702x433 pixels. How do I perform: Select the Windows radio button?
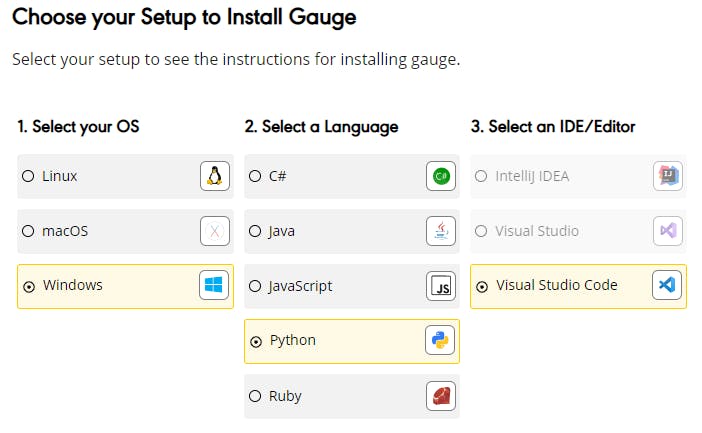click(28, 286)
